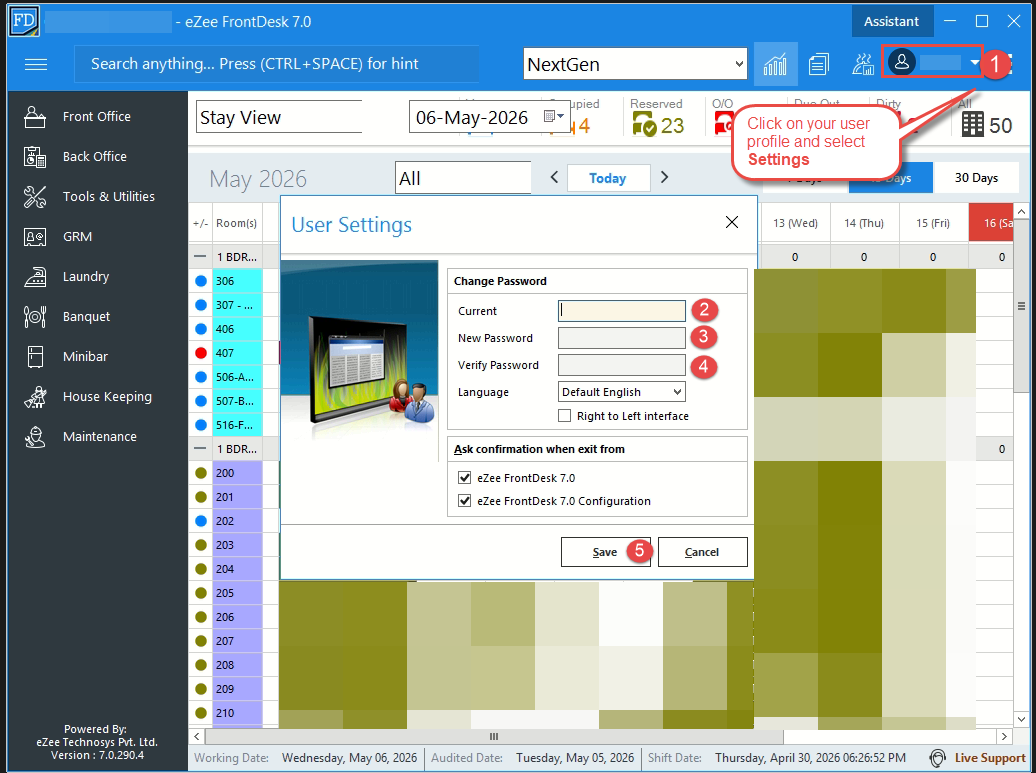Open the Assistant panel
The width and height of the screenshot is (1036, 773).
[x=891, y=21]
